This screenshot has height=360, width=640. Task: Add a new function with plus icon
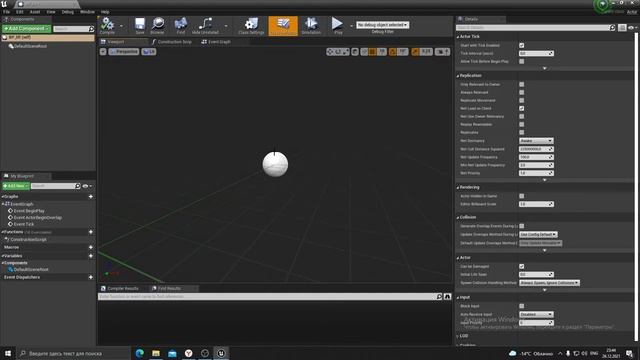point(91,232)
